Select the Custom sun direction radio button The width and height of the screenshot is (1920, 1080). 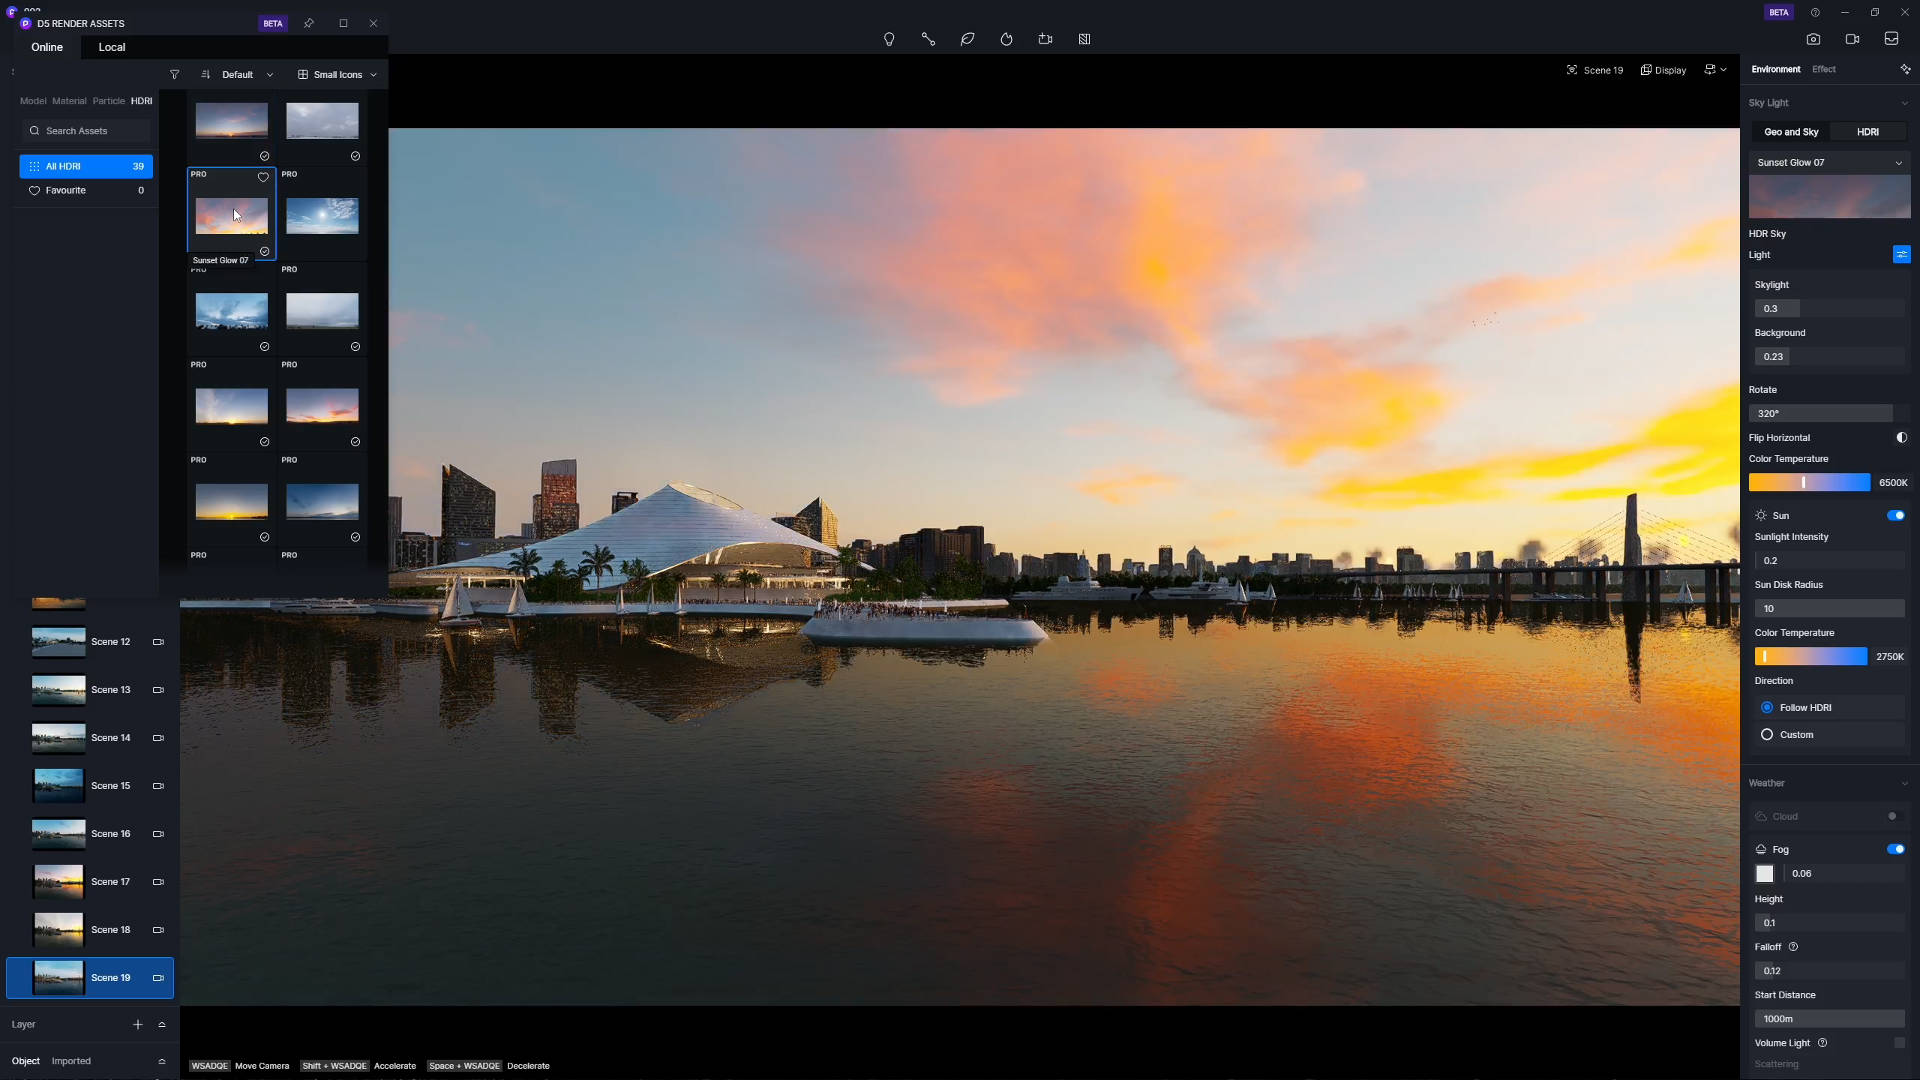(1768, 734)
